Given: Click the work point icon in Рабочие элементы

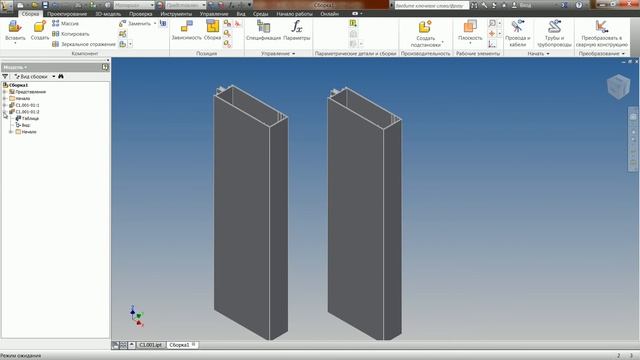Looking at the screenshot, I should coord(492,33).
